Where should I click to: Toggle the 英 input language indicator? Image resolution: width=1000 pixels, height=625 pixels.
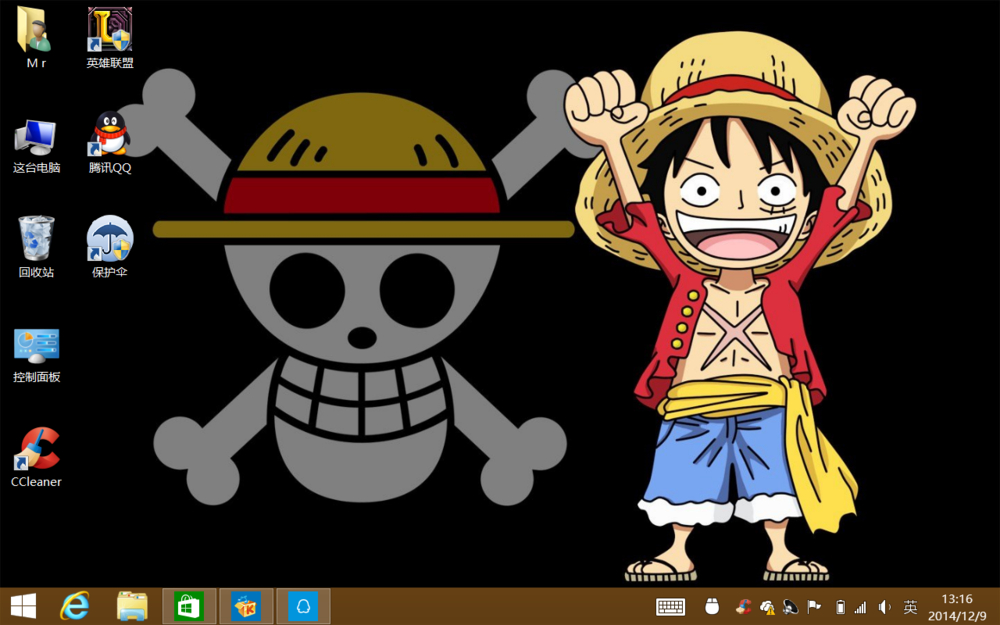910,607
